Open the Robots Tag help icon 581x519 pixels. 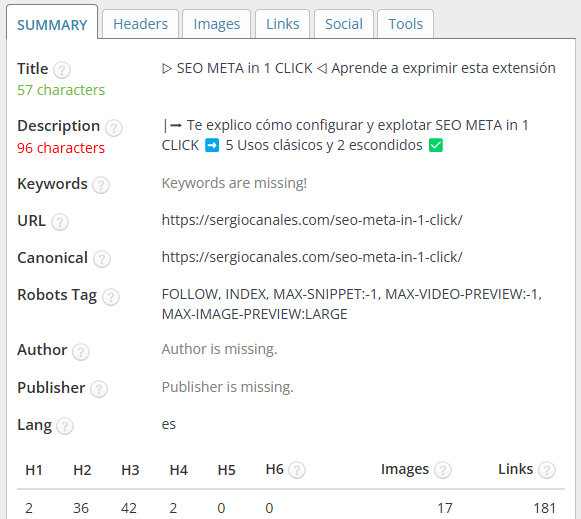(111, 297)
